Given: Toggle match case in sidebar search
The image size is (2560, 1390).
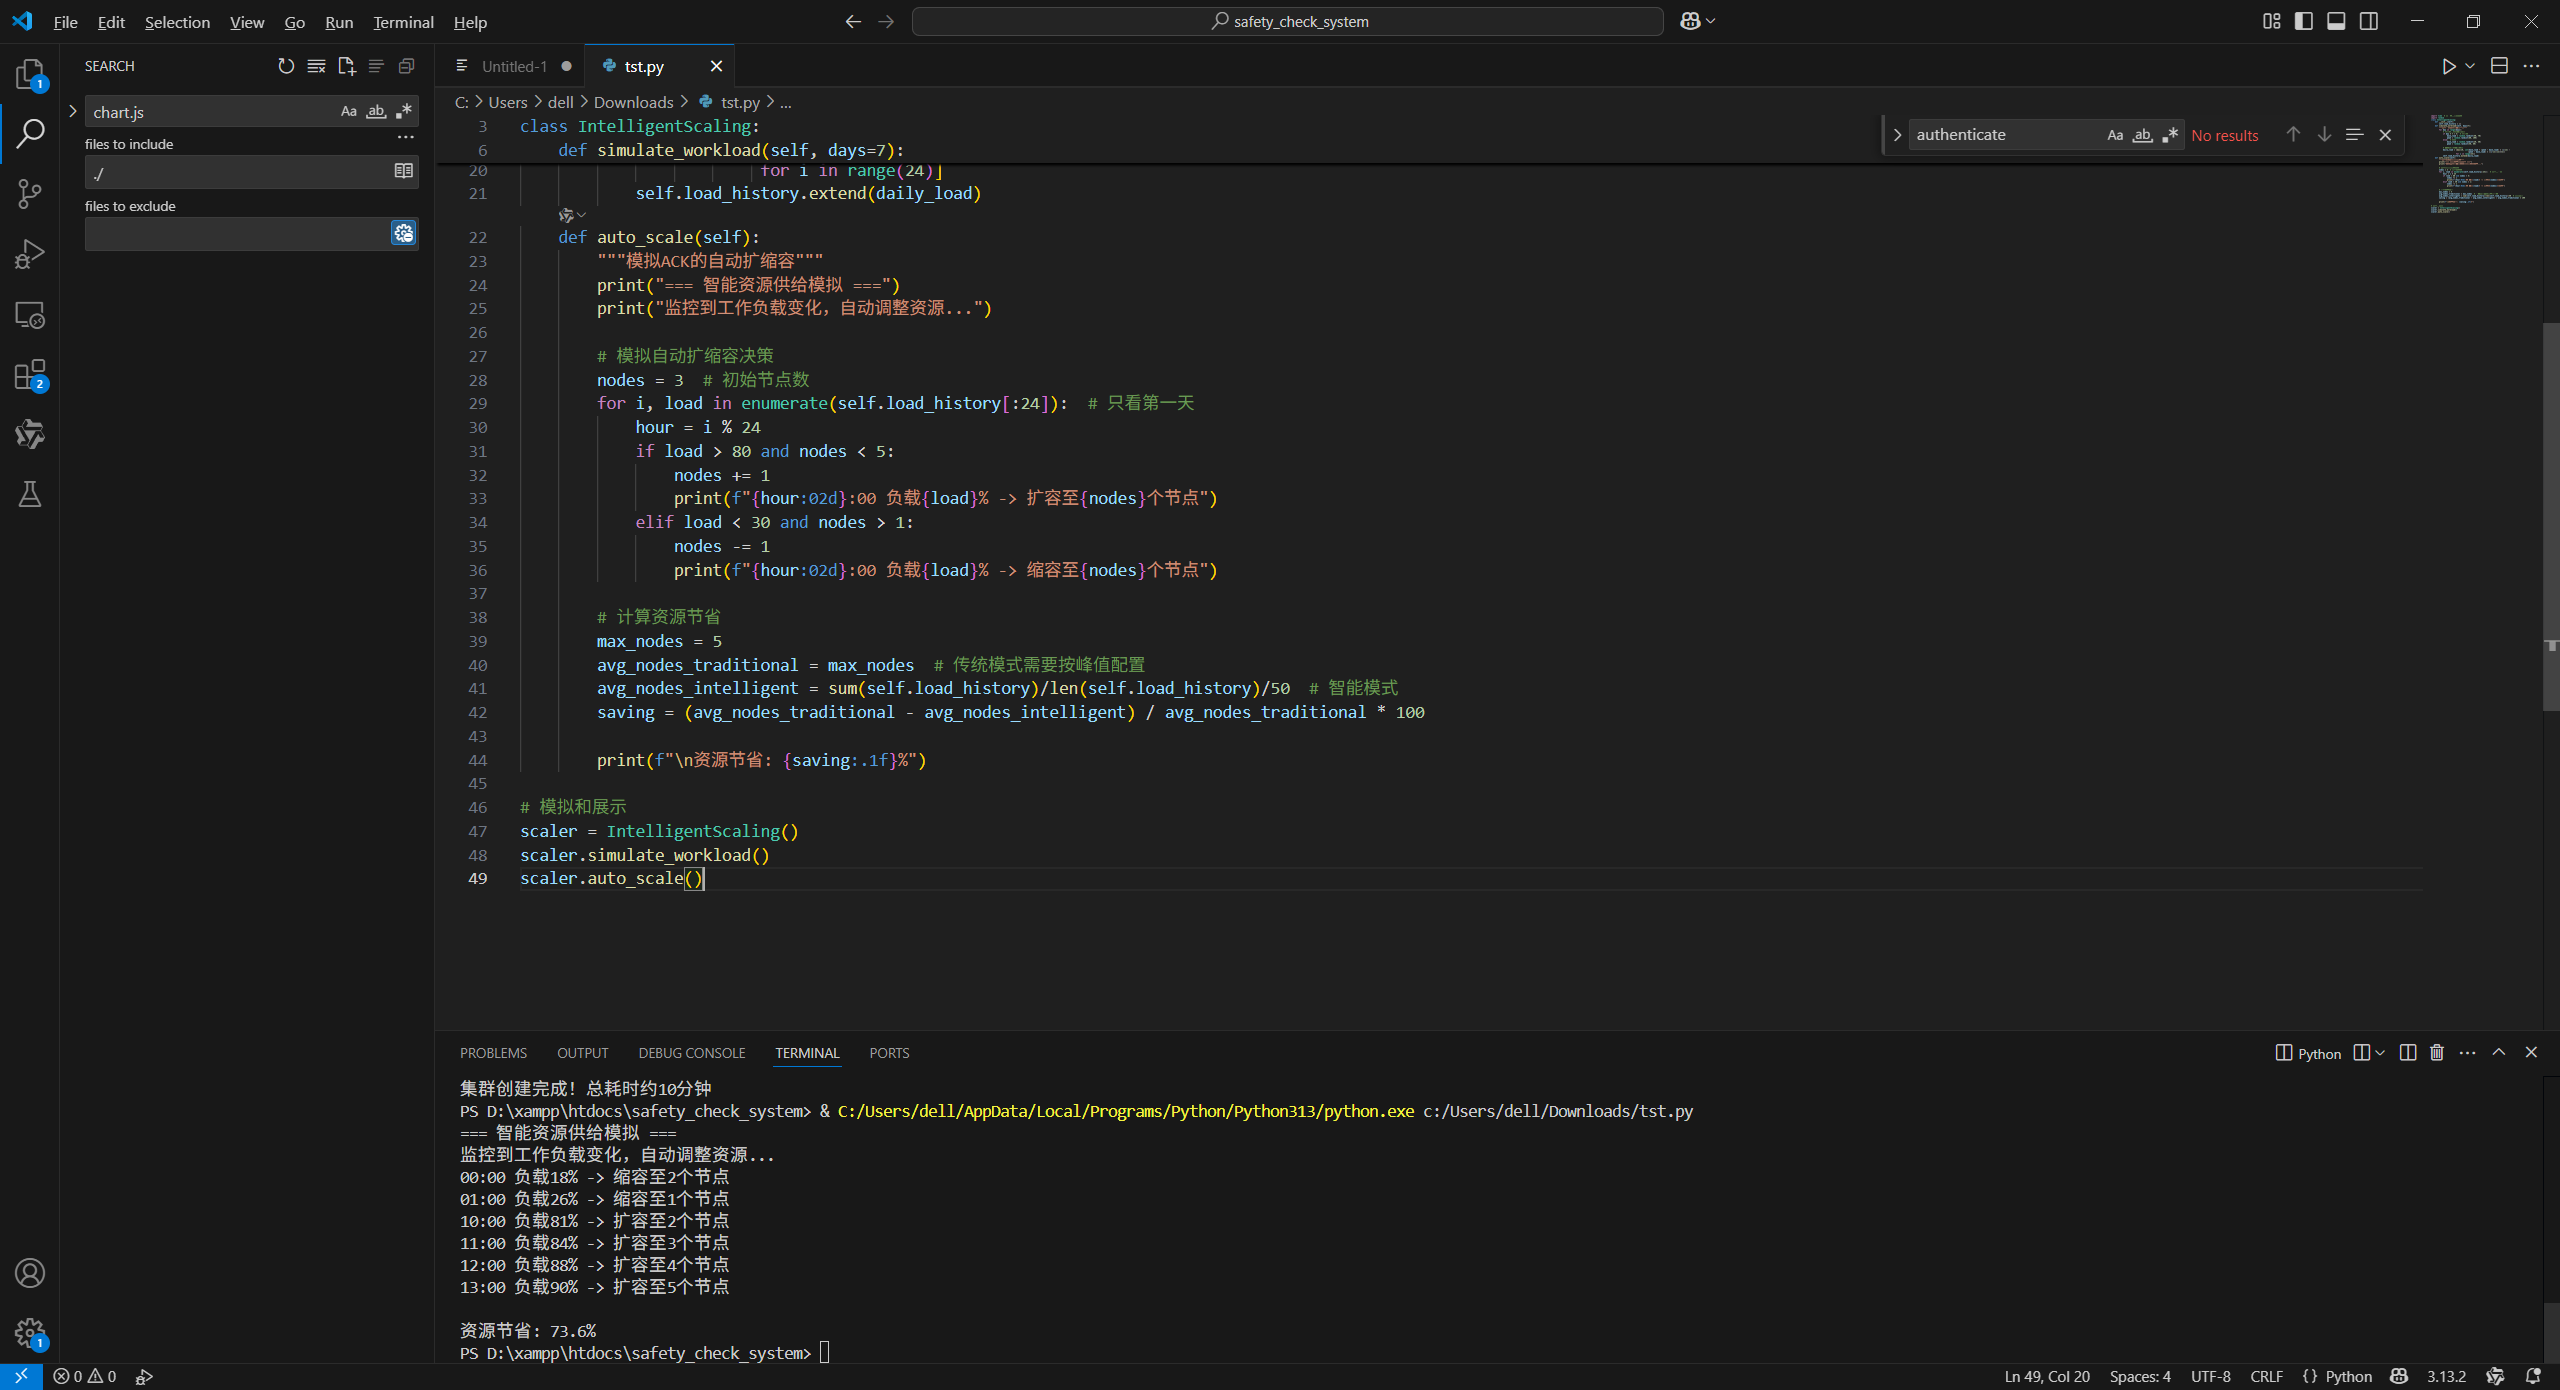Looking at the screenshot, I should point(348,111).
